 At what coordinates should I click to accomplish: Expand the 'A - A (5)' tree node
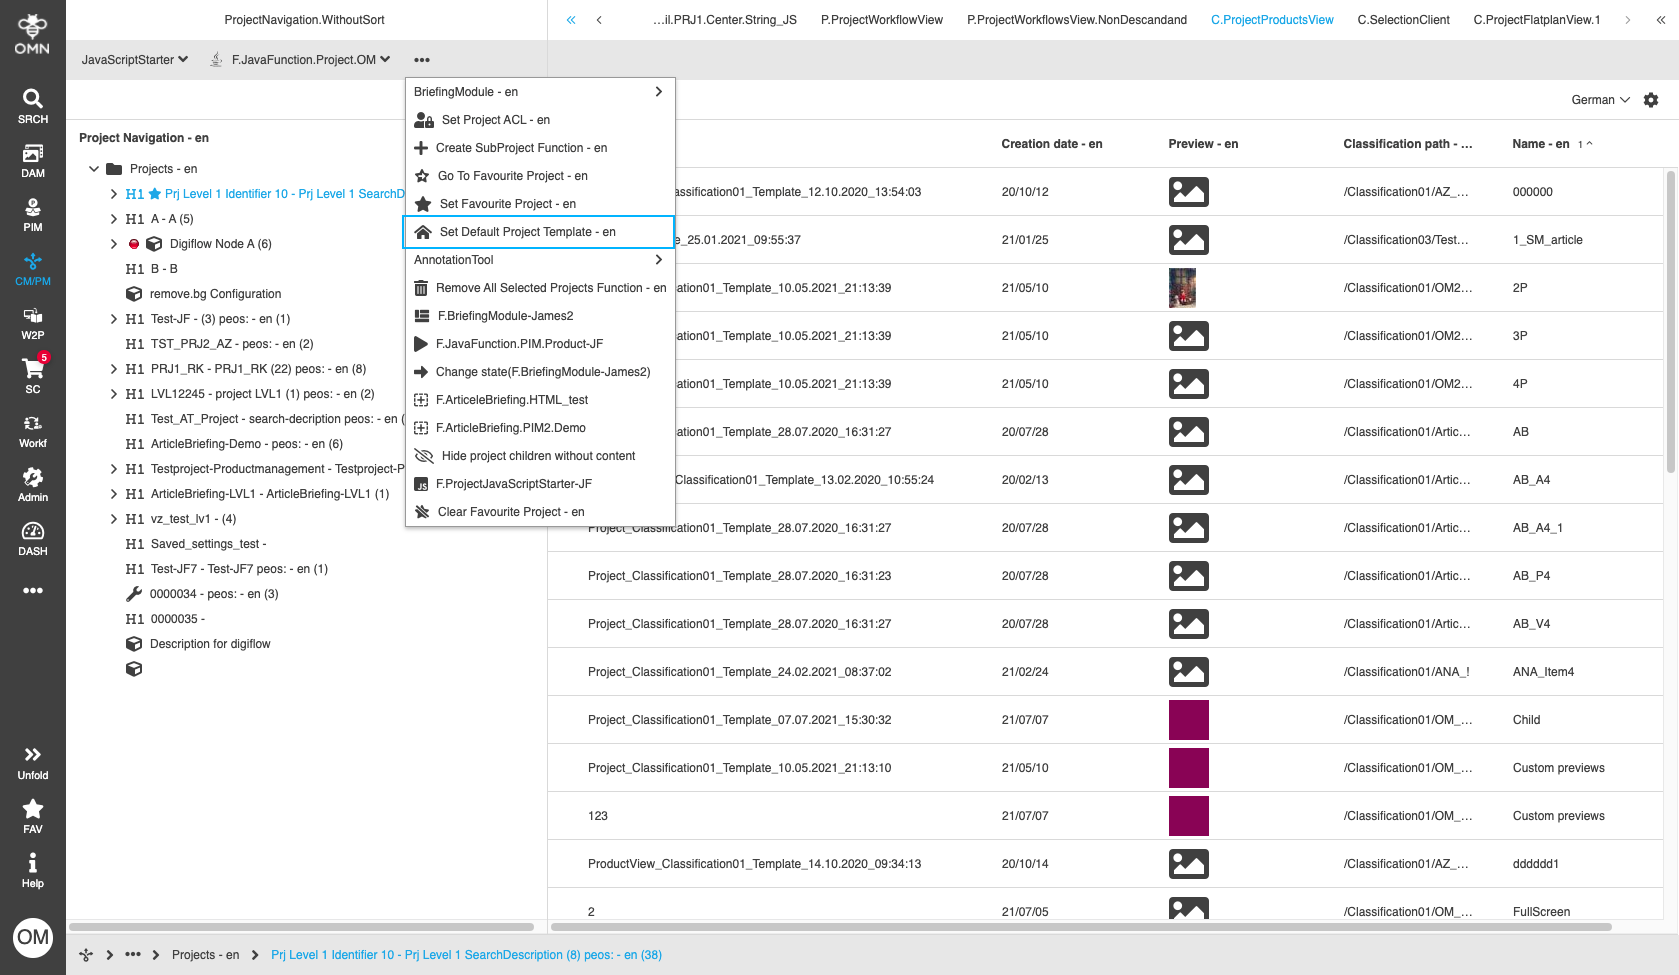113,218
